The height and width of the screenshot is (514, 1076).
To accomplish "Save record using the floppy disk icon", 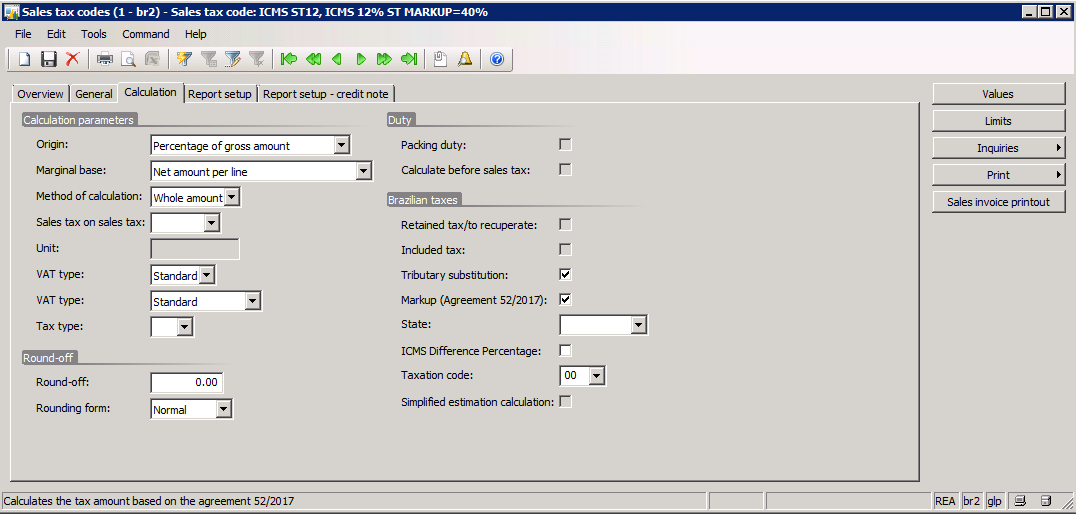I will (48, 60).
